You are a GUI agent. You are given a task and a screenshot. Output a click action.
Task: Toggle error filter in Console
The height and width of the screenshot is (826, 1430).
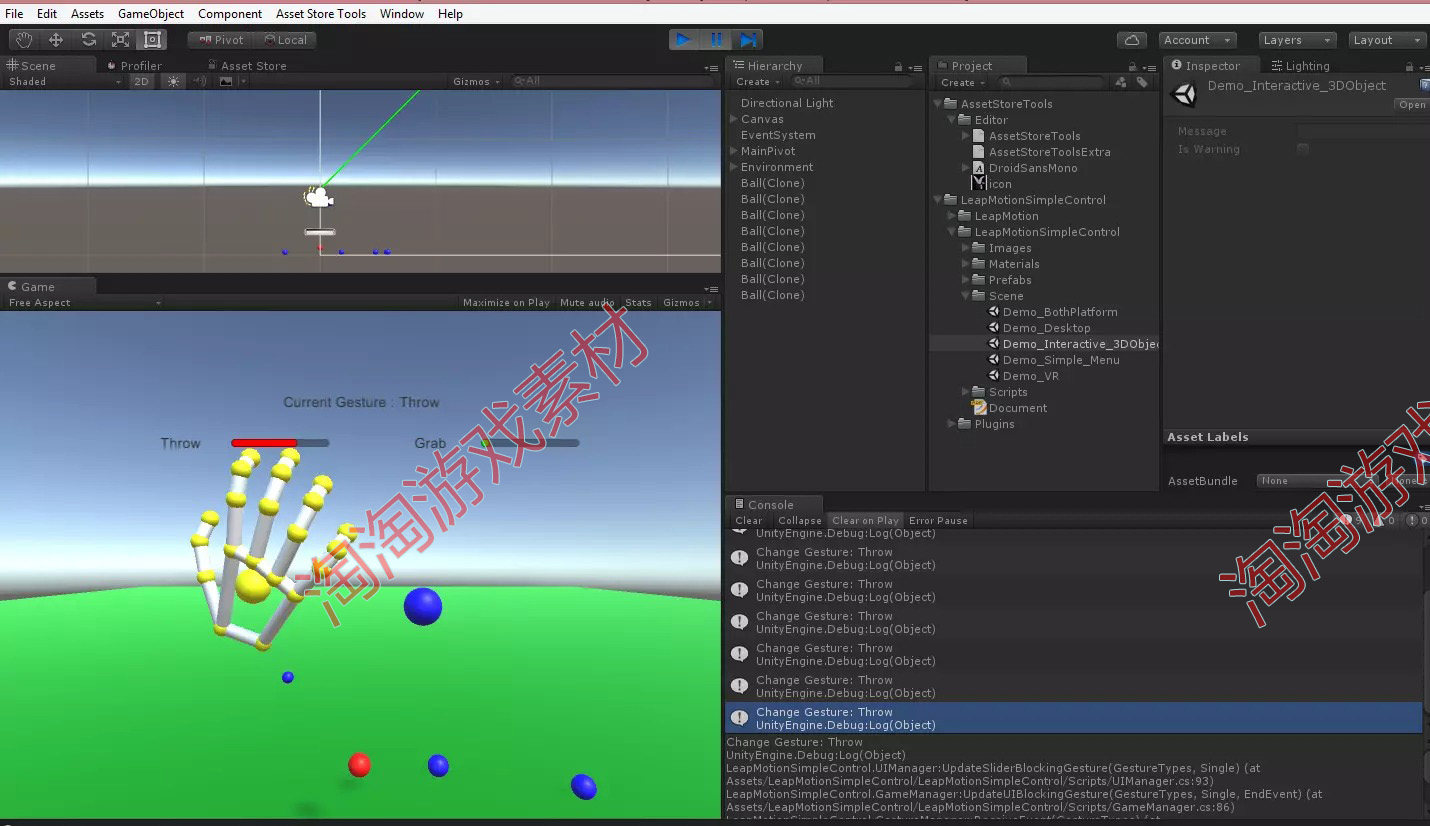click(x=1416, y=520)
